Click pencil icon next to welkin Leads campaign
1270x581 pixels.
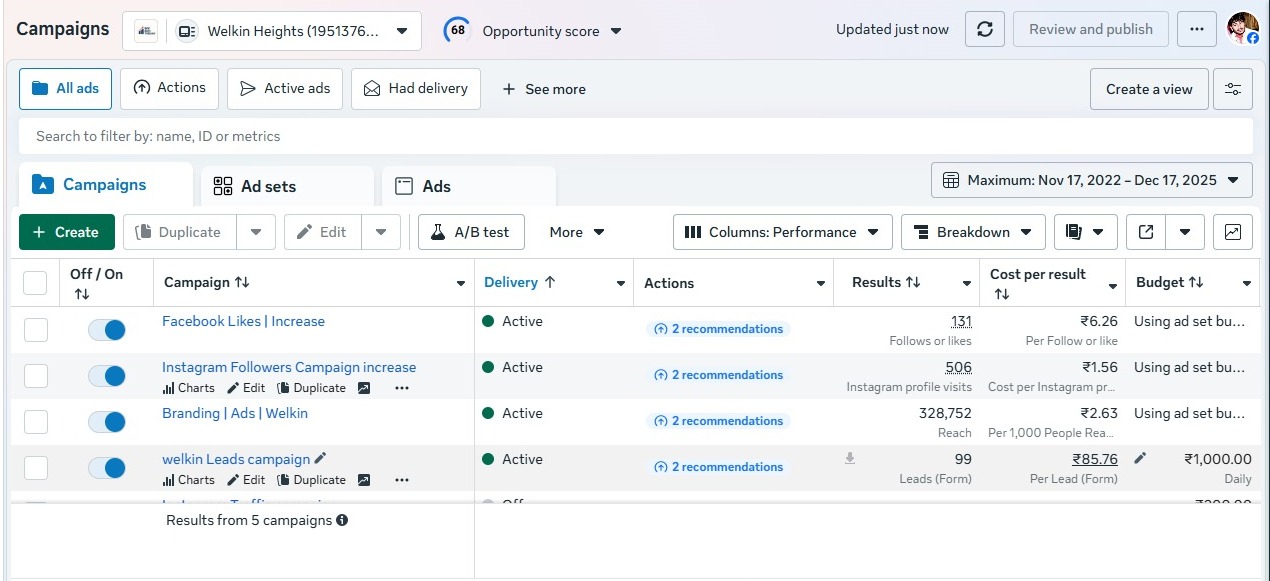(320, 458)
